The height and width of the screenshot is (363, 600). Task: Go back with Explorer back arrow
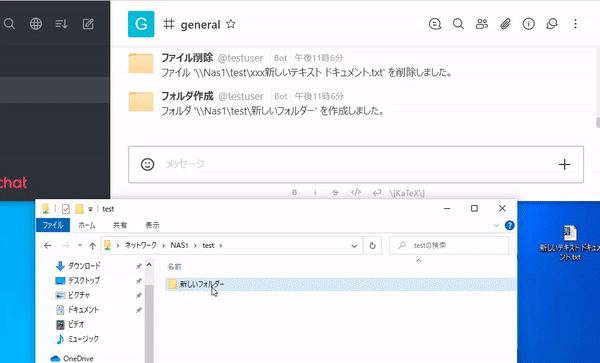(47, 246)
